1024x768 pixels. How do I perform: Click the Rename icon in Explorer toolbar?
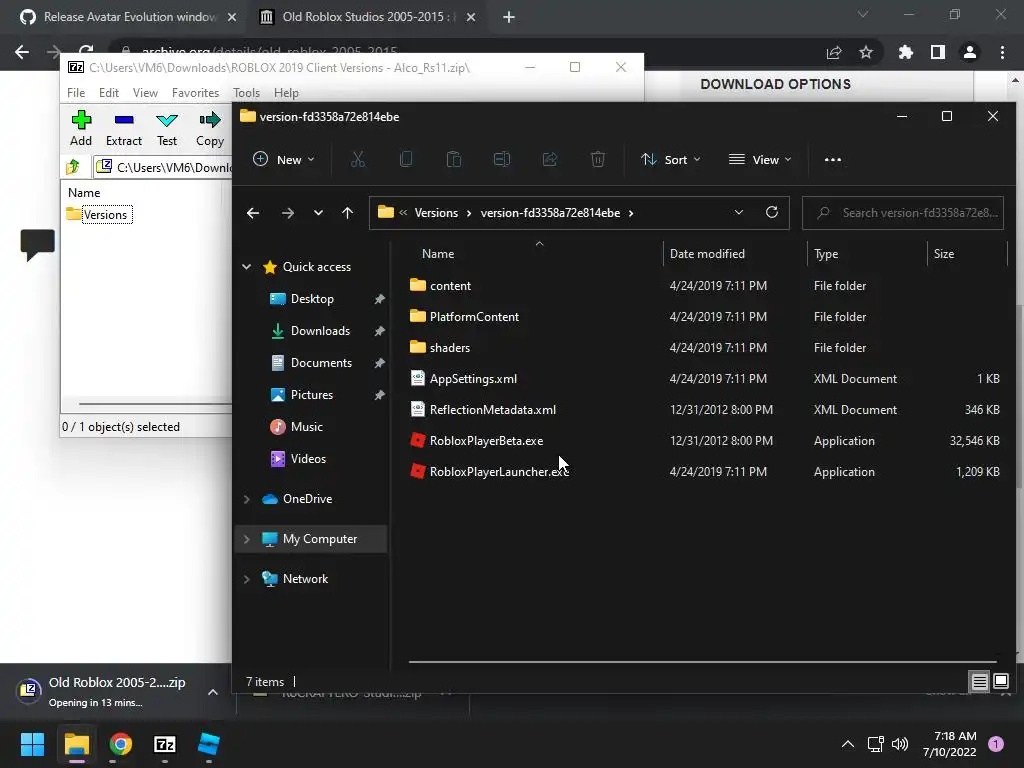(502, 159)
